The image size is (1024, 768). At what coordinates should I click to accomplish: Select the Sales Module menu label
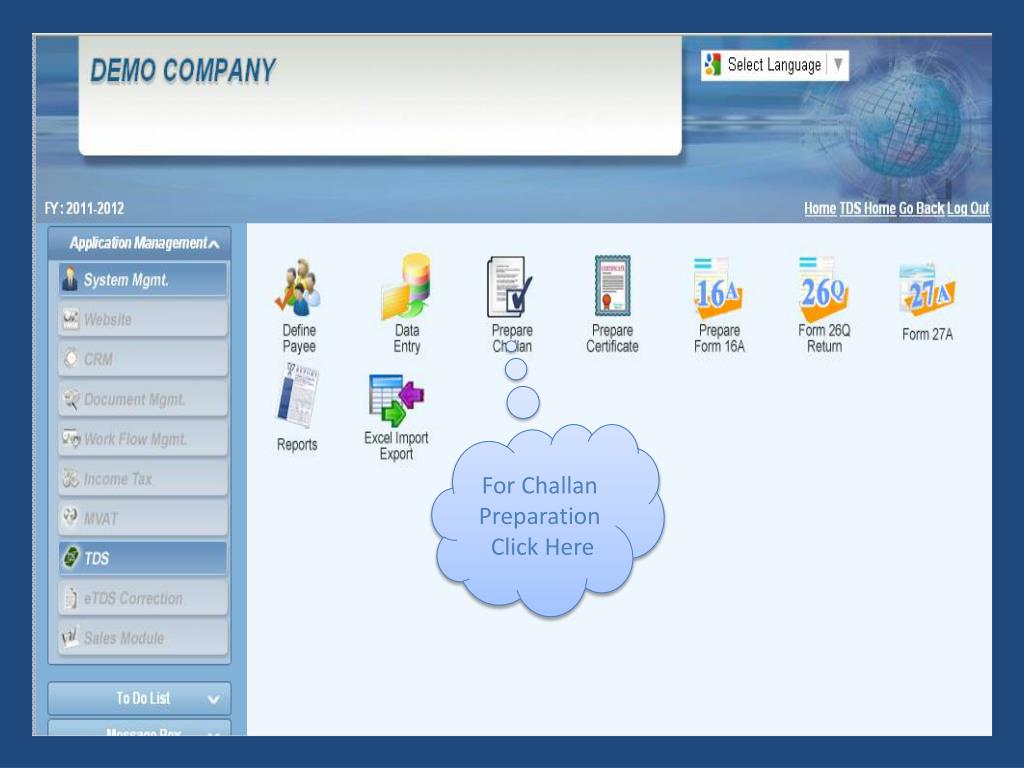[124, 638]
